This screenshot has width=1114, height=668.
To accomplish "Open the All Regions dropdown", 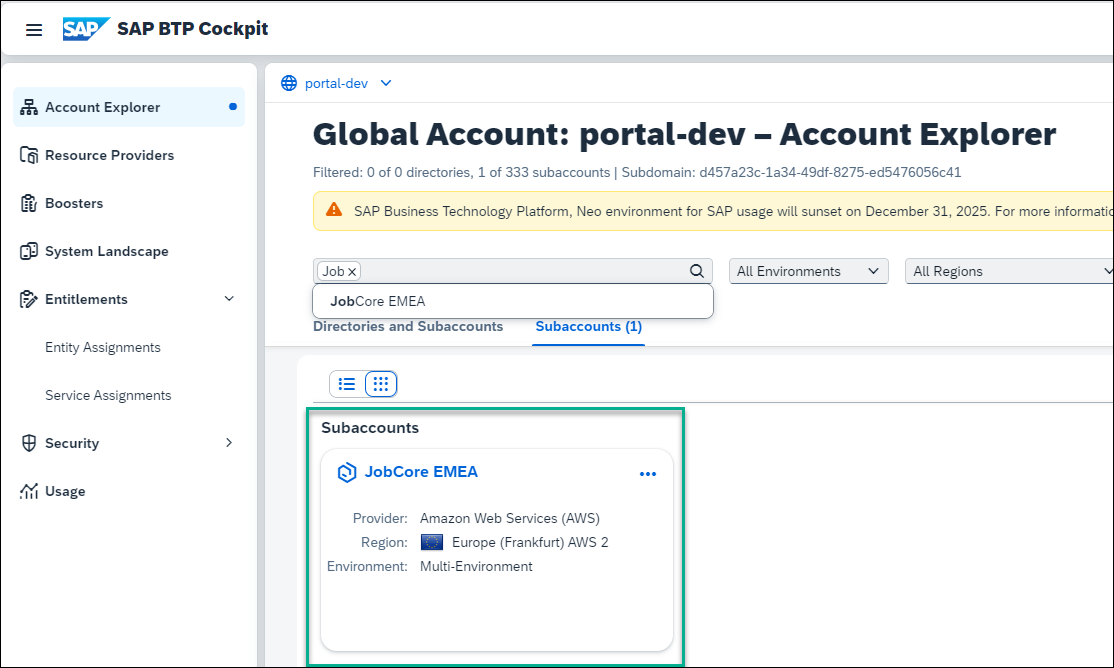I will coord(1010,271).
